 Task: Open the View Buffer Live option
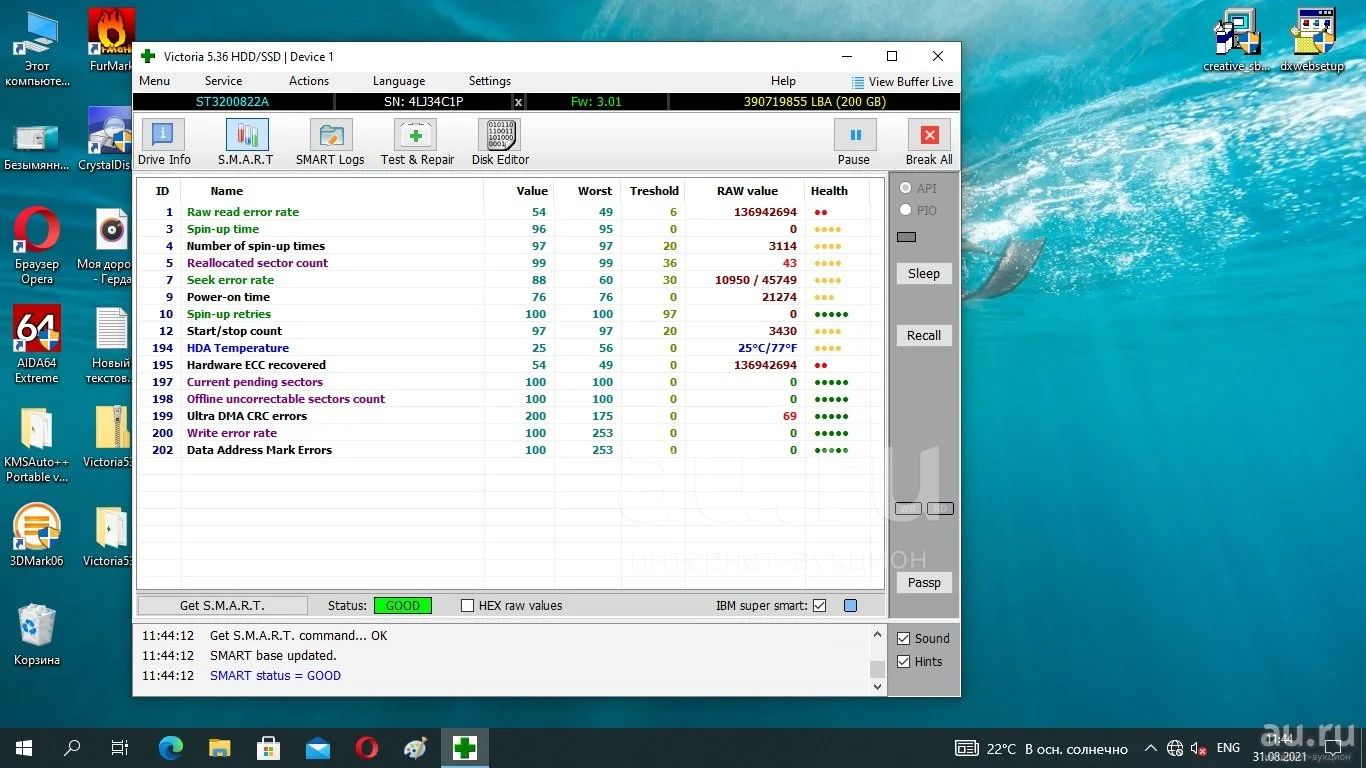pyautogui.click(x=902, y=82)
